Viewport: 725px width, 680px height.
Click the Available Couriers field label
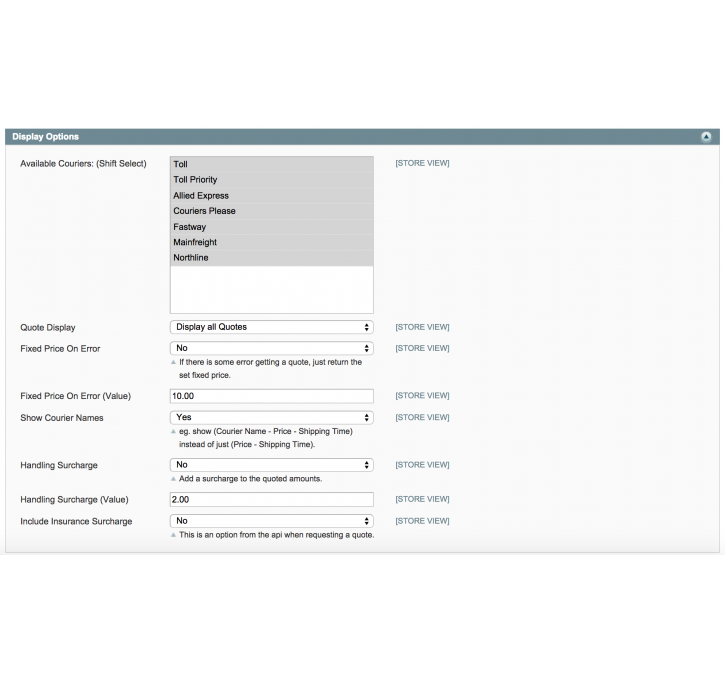pyautogui.click(x=83, y=164)
